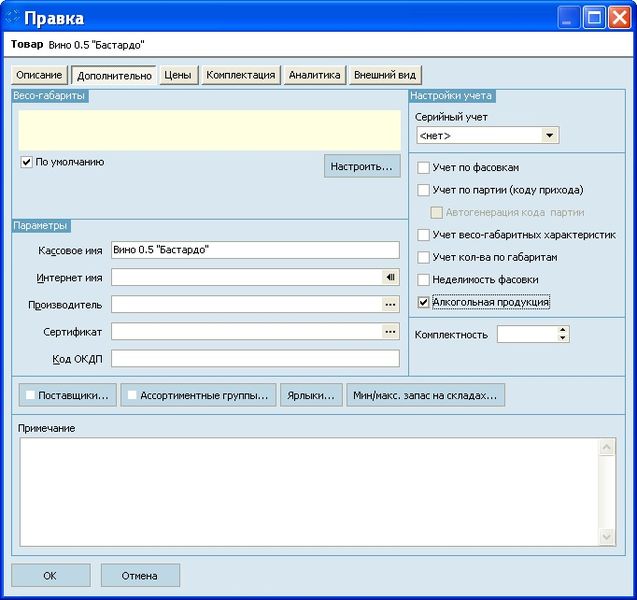Decrease Комплектность with down arrow
Image resolution: width=637 pixels, height=600 pixels.
point(563,338)
